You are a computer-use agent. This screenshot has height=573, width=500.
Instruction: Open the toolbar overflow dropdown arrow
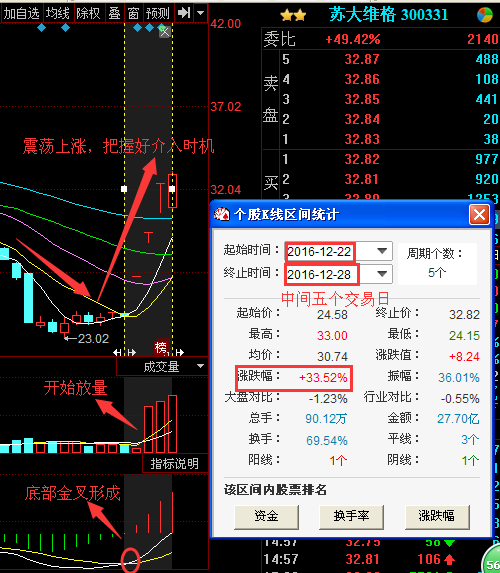coord(200,13)
